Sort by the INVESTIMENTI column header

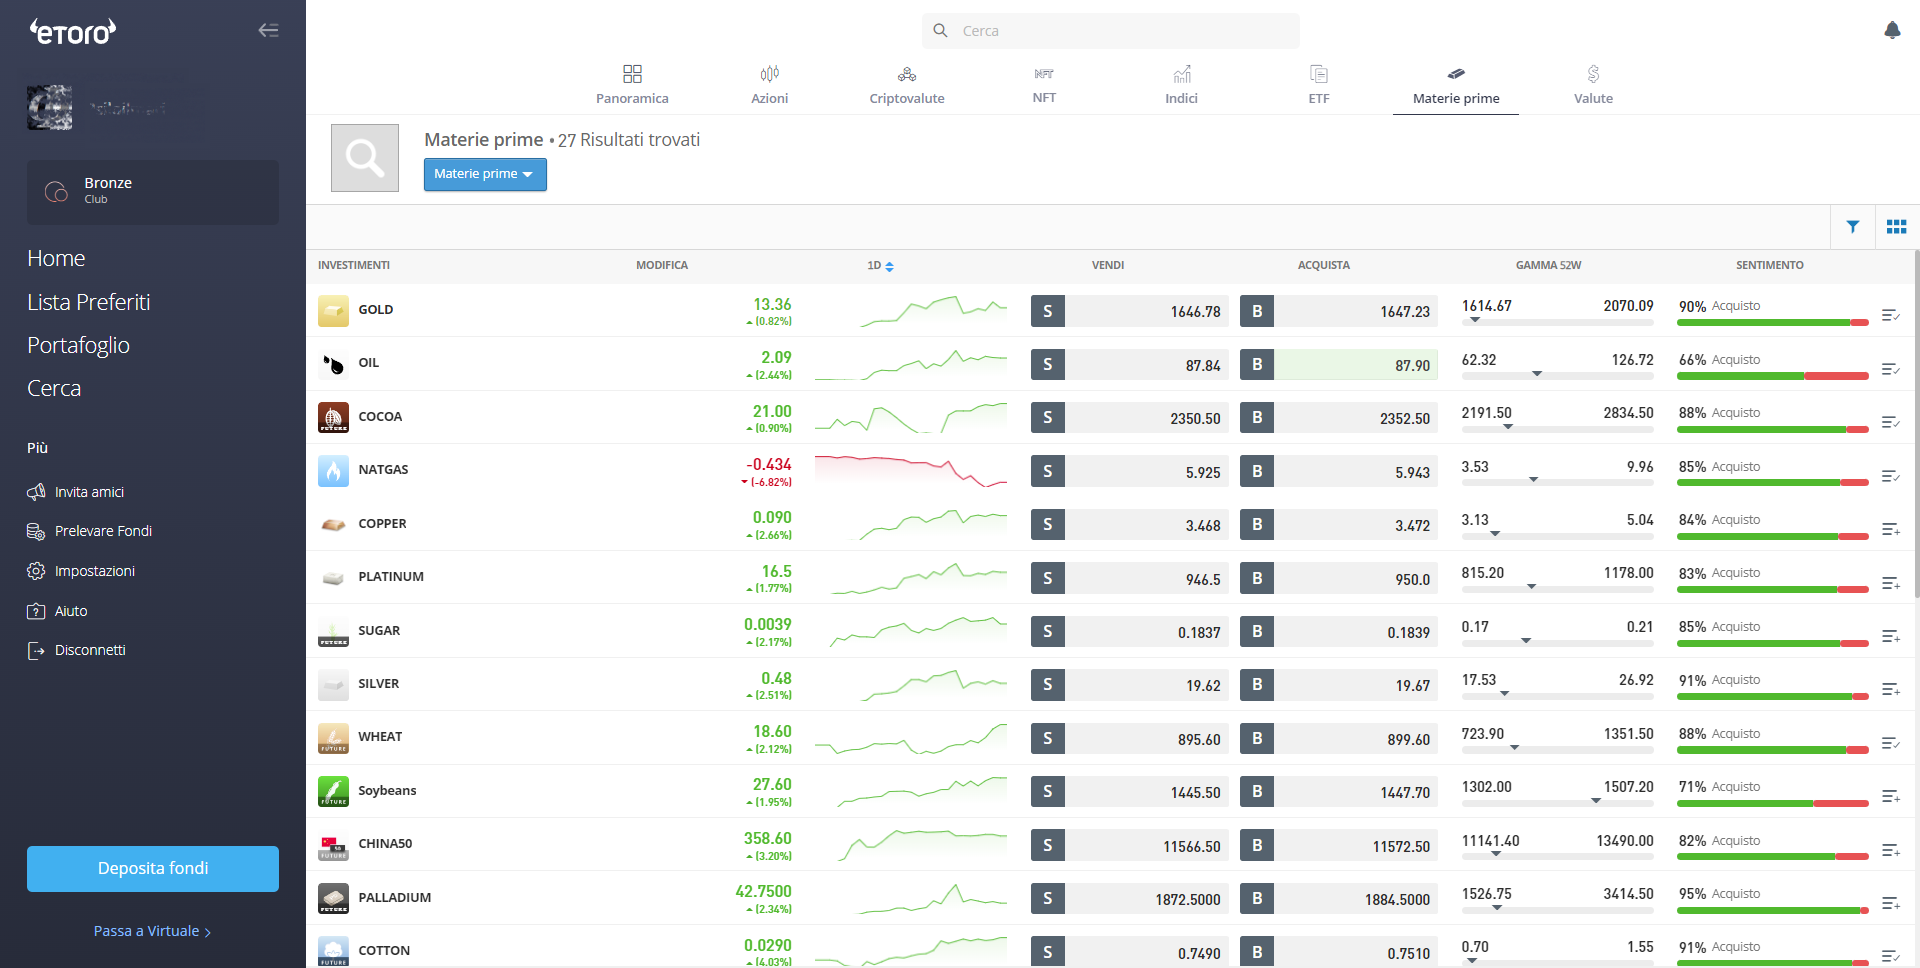pos(354,266)
